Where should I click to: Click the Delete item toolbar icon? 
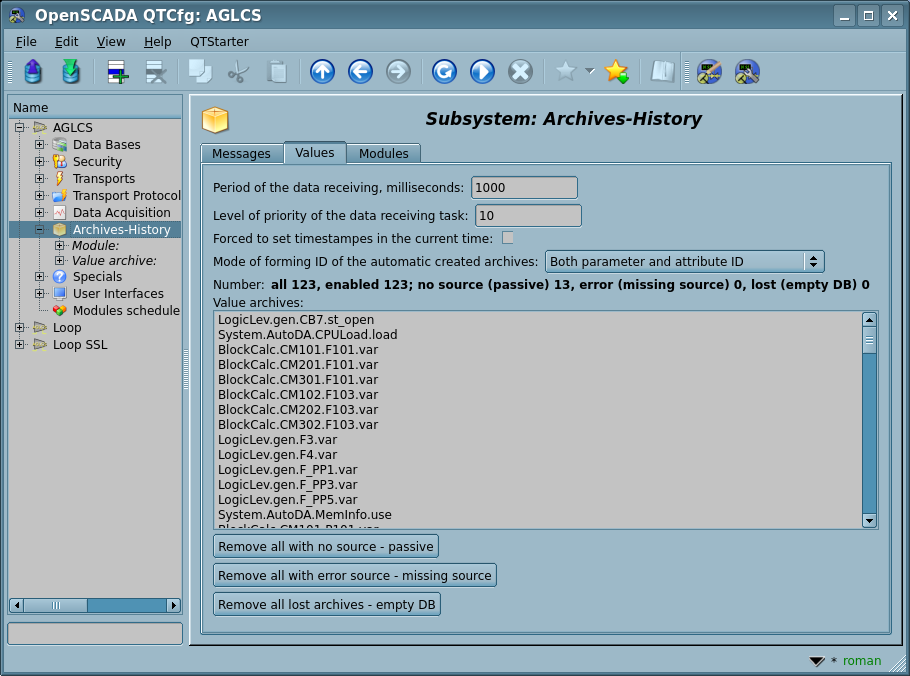[x=156, y=72]
